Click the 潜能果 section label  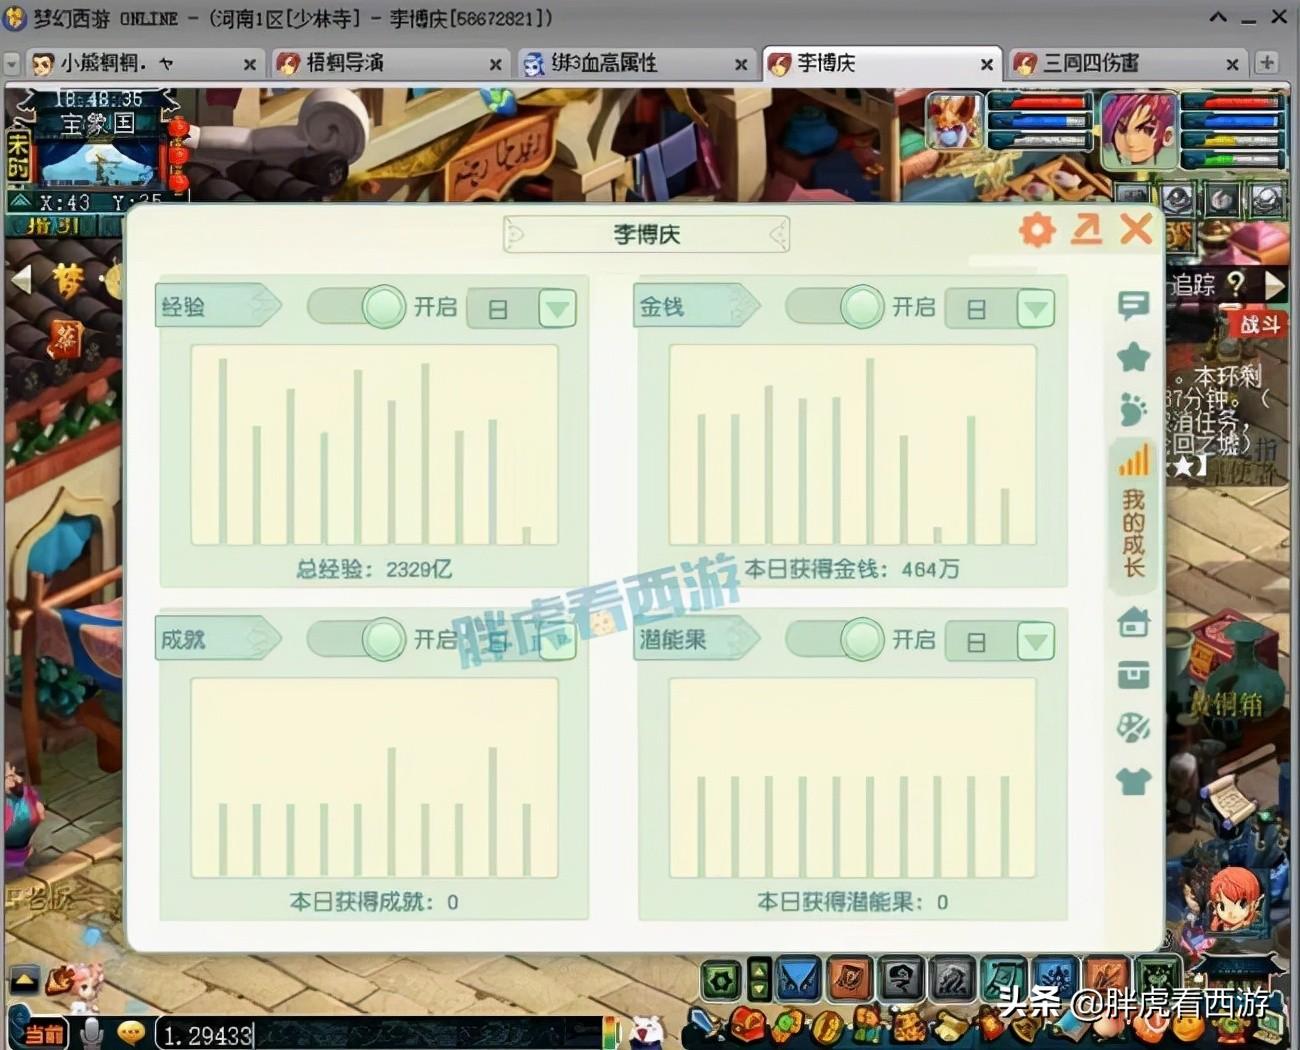click(x=696, y=639)
